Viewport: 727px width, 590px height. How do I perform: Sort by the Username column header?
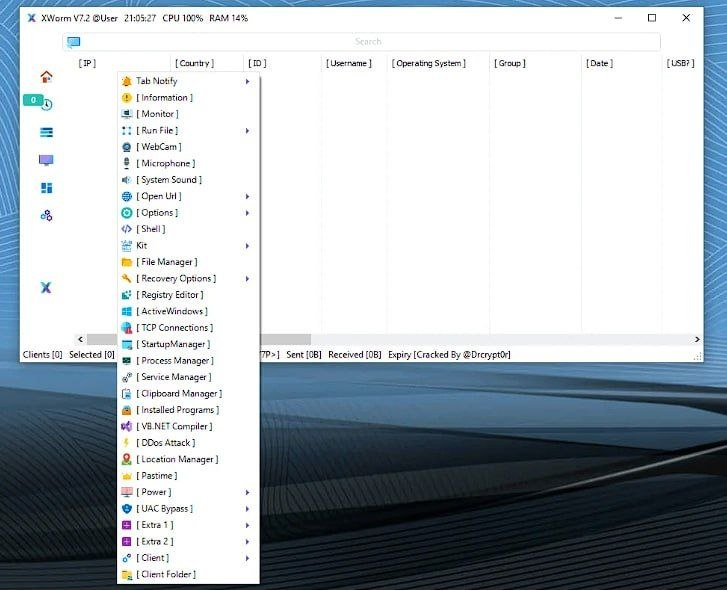(x=349, y=63)
